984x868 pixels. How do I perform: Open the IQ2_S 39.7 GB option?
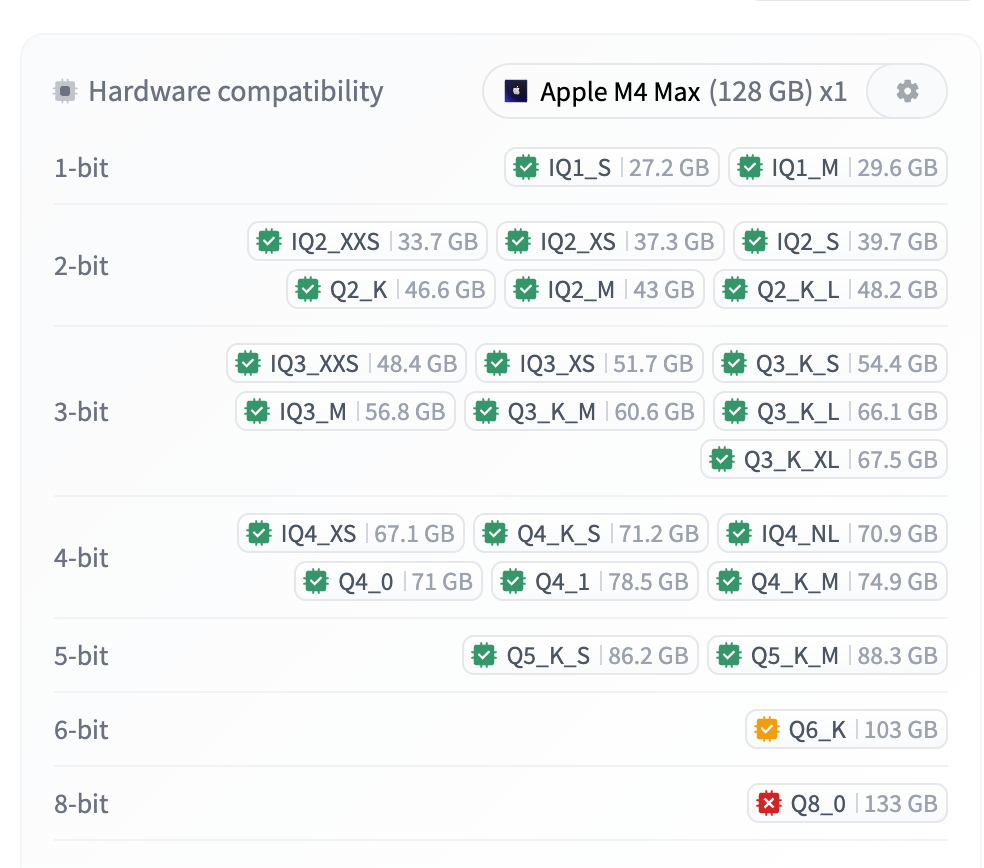pyautogui.click(x=840, y=241)
